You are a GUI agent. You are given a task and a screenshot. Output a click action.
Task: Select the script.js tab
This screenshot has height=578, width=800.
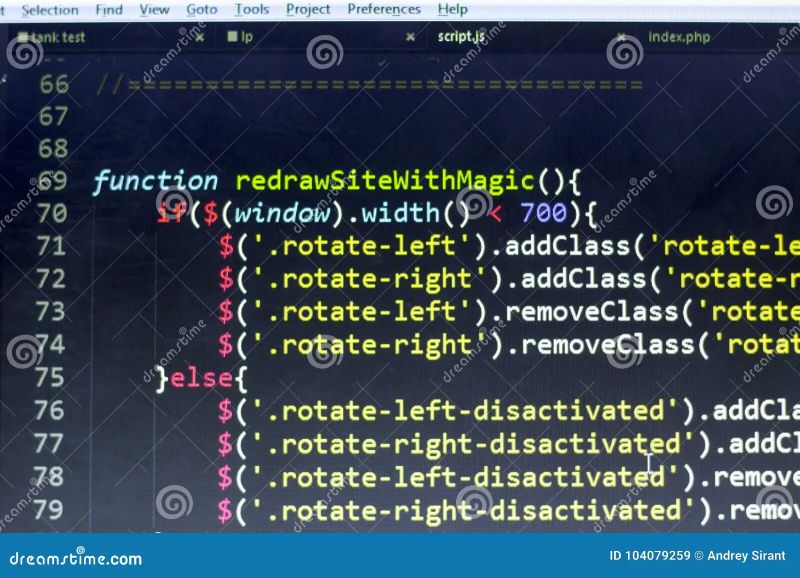point(461,37)
